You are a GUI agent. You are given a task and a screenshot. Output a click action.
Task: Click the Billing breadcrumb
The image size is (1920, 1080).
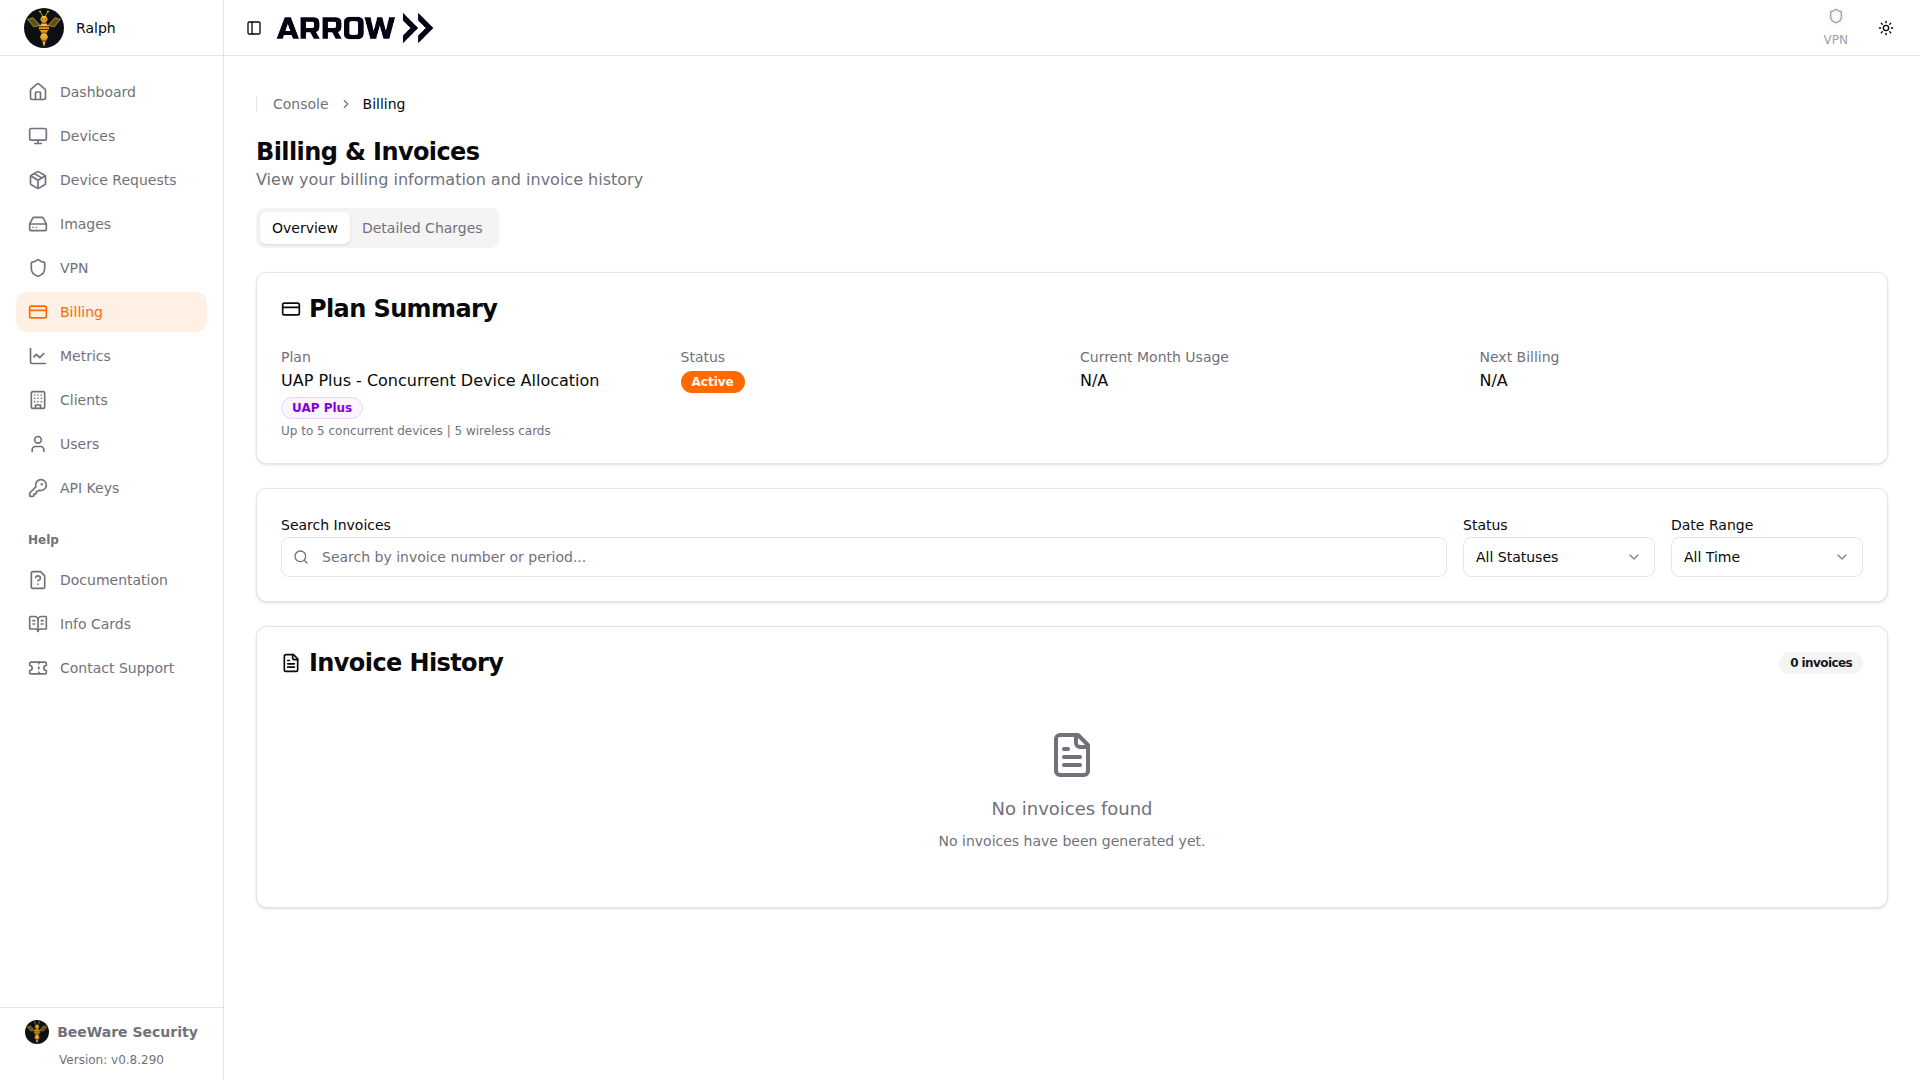384,104
